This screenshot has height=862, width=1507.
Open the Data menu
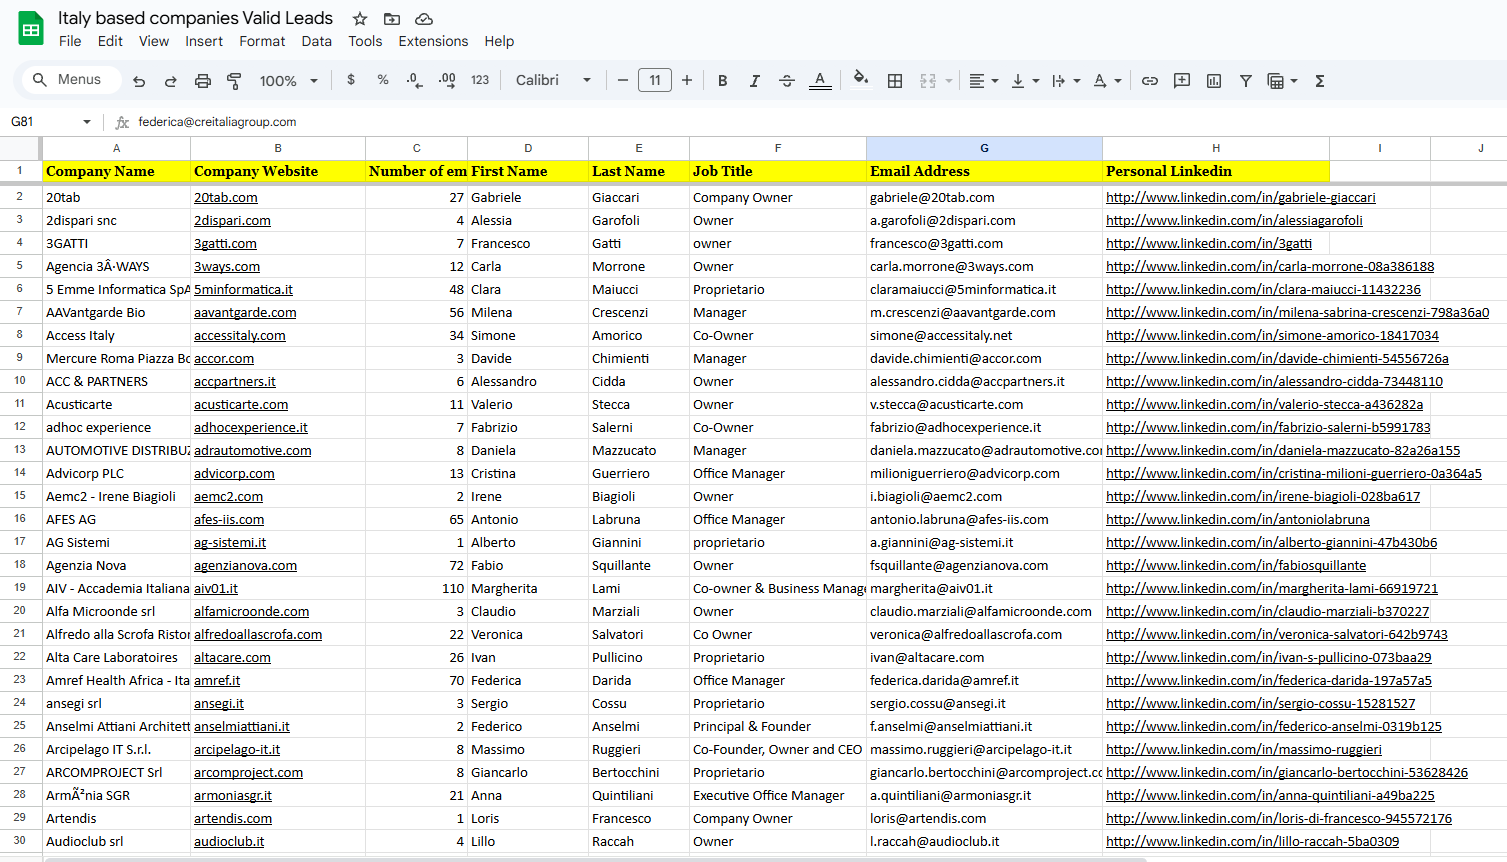click(316, 41)
